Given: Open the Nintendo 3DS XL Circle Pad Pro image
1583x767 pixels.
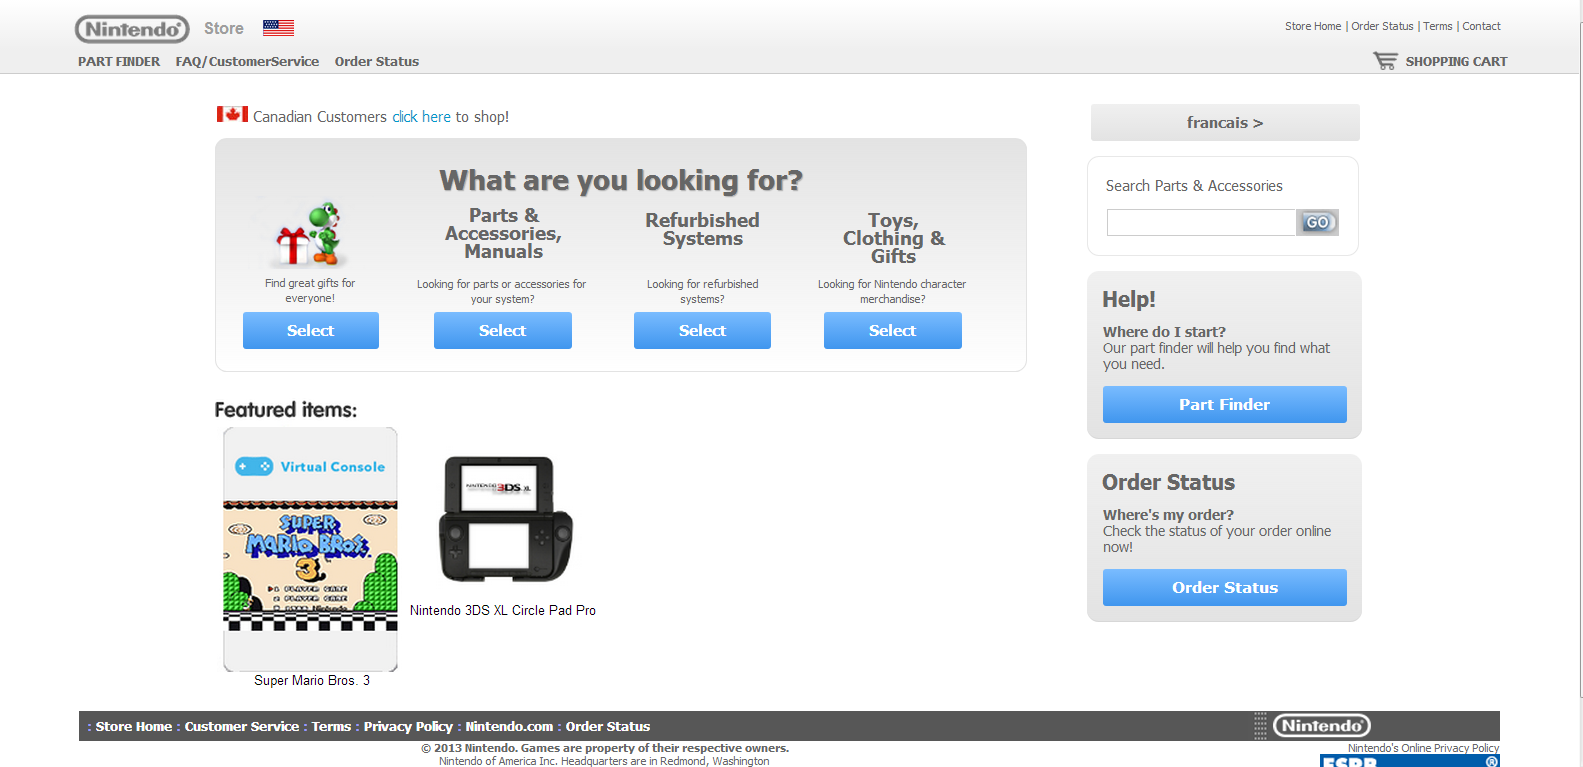Looking at the screenshot, I should point(505,519).
